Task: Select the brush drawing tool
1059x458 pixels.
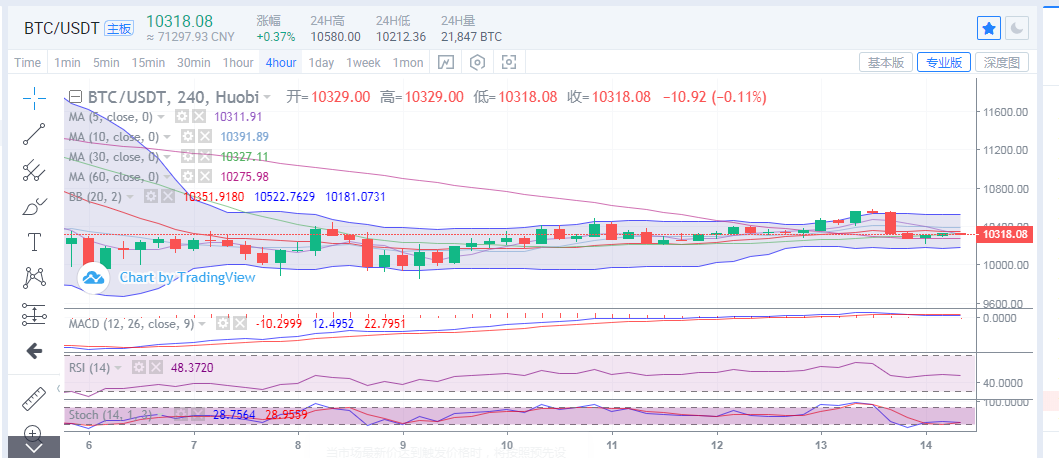Action: 34,206
